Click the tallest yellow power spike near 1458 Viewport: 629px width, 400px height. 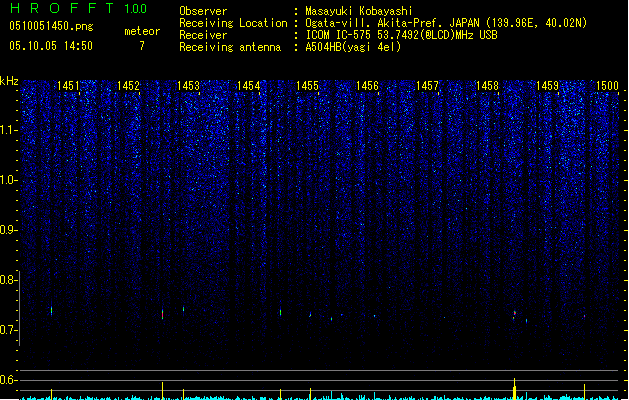pyautogui.click(x=515, y=389)
